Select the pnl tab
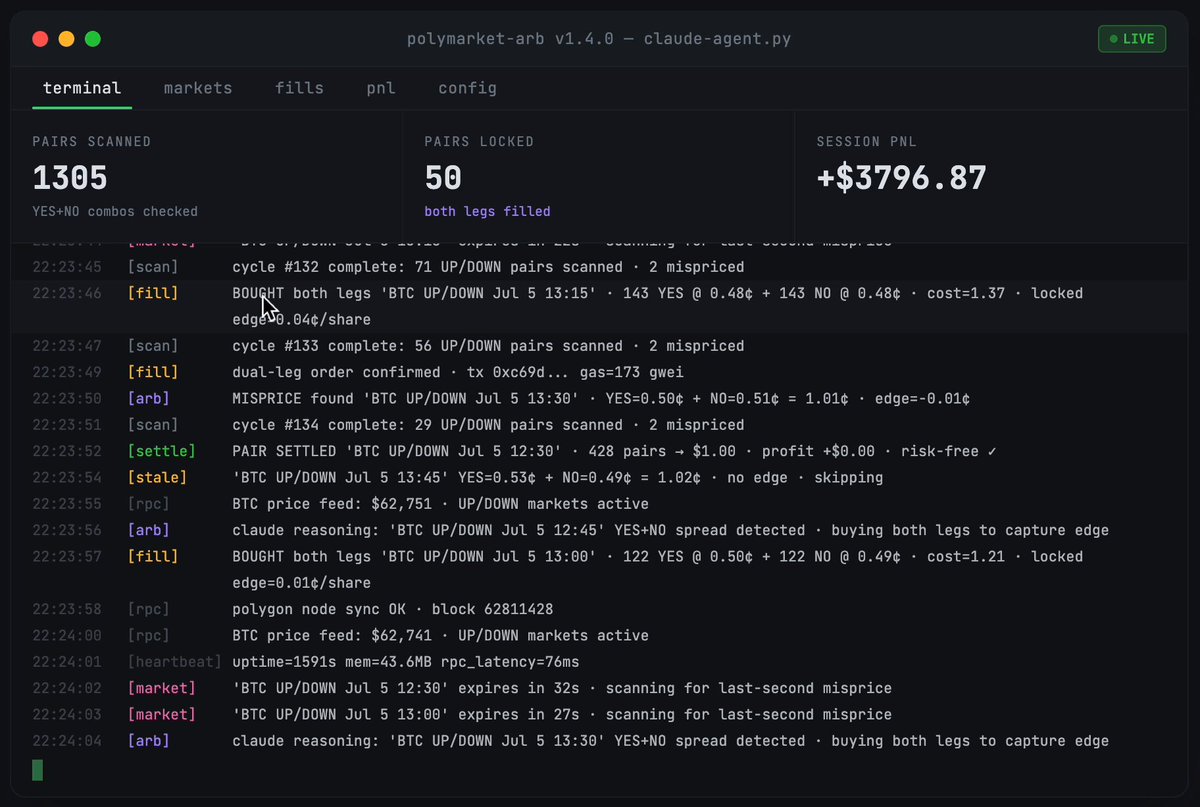 click(381, 88)
